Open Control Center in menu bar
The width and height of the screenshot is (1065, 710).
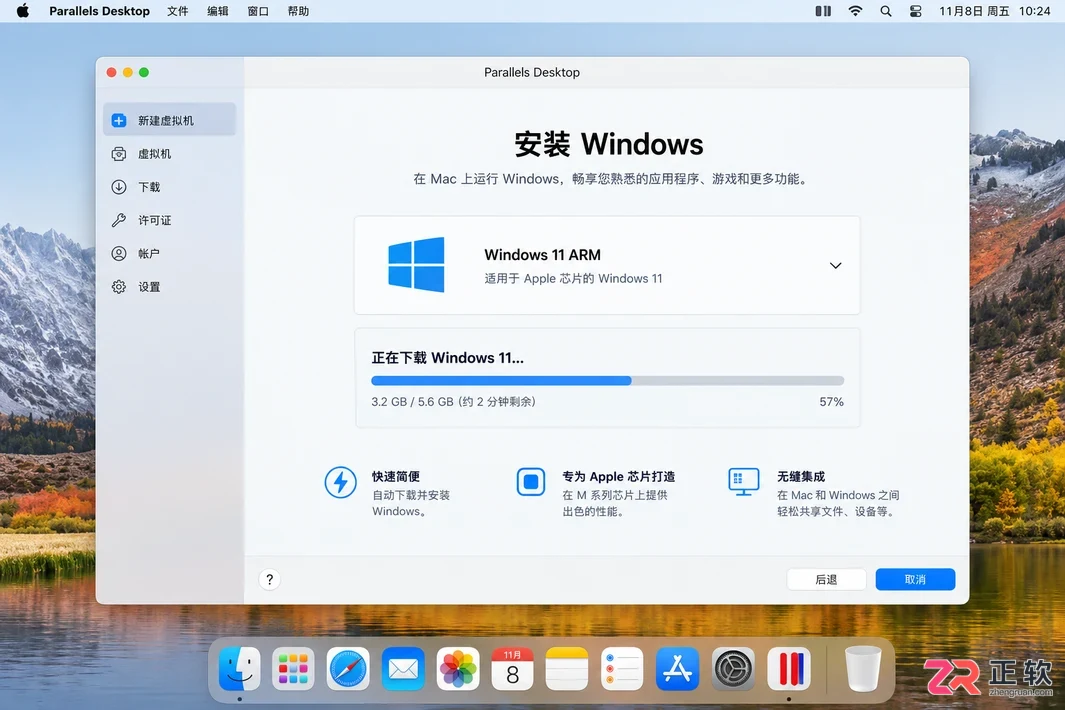(x=916, y=11)
